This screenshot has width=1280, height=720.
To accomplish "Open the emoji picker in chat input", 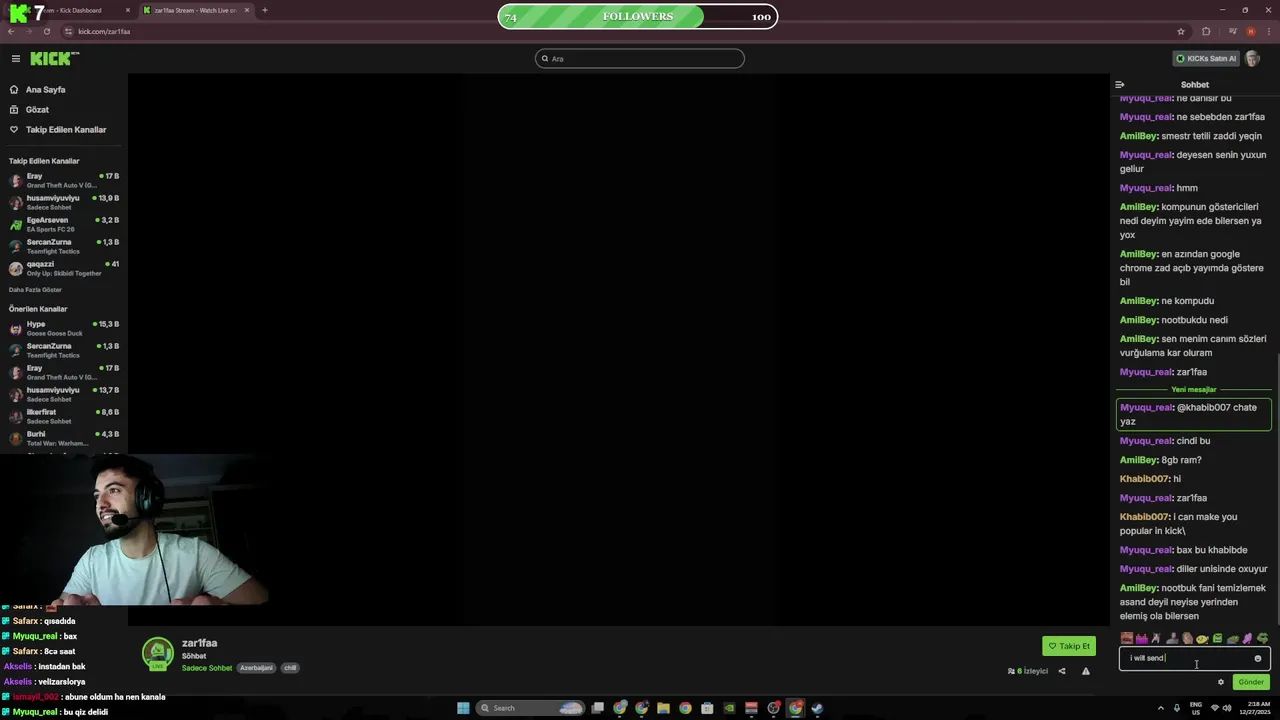I will (x=1258, y=658).
